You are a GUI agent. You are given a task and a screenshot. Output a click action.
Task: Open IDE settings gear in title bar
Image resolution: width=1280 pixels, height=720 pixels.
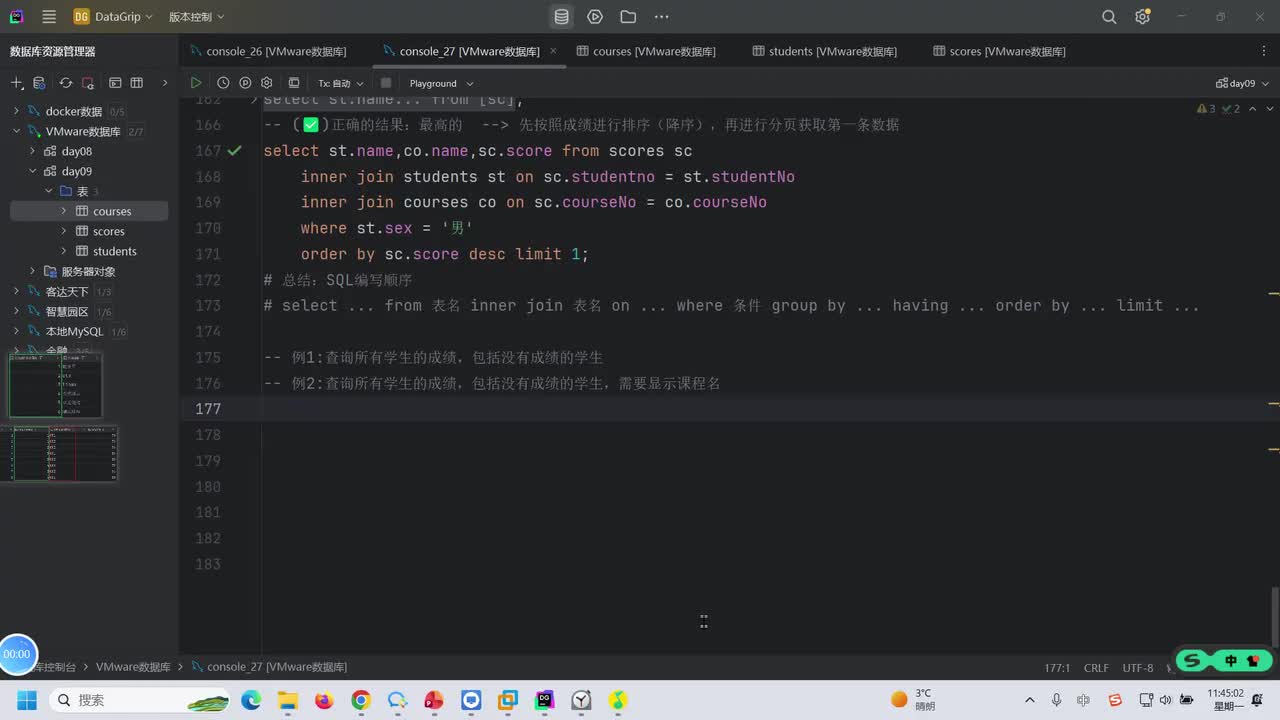1142,17
